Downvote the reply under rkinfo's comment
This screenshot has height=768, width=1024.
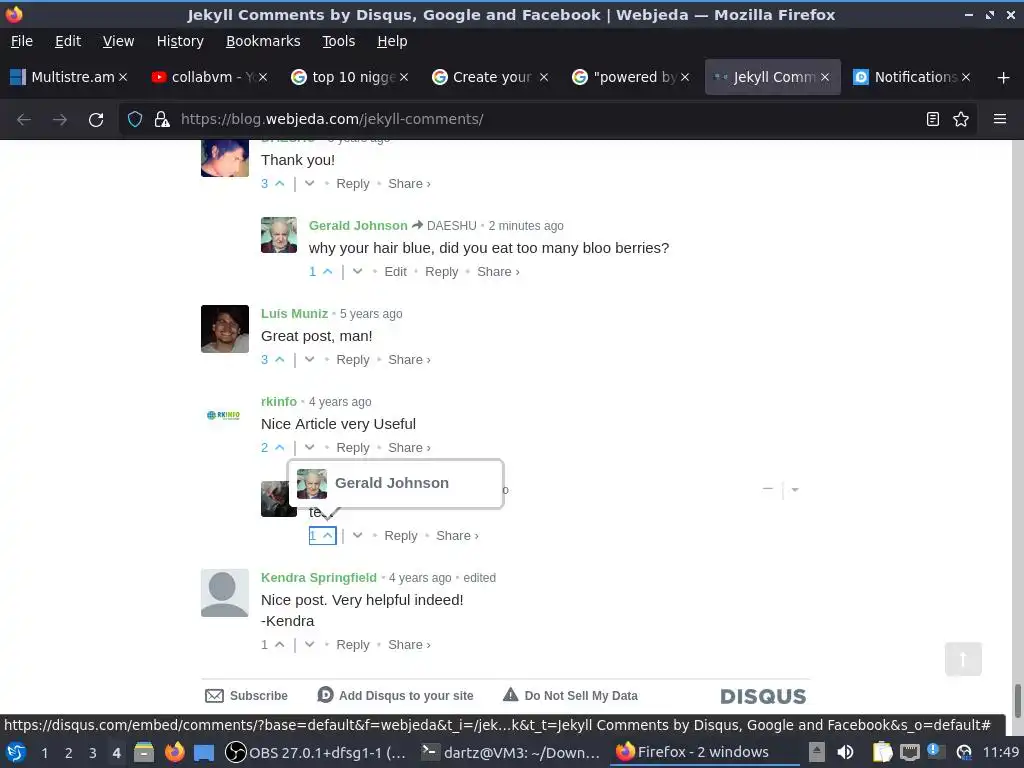tap(357, 536)
